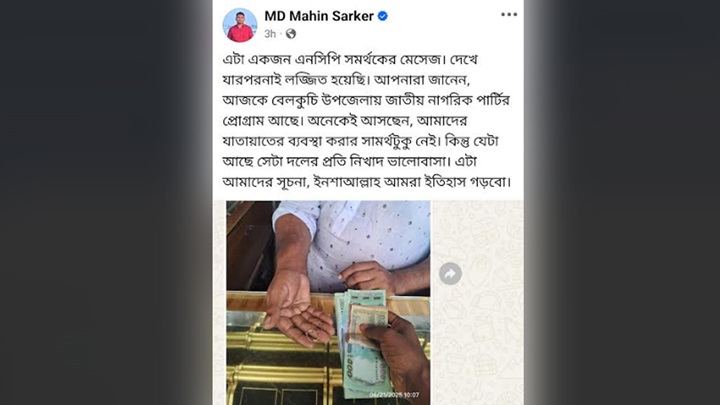Open MD Mahin Sarker profile name link
720x405 pixels.
(319, 16)
